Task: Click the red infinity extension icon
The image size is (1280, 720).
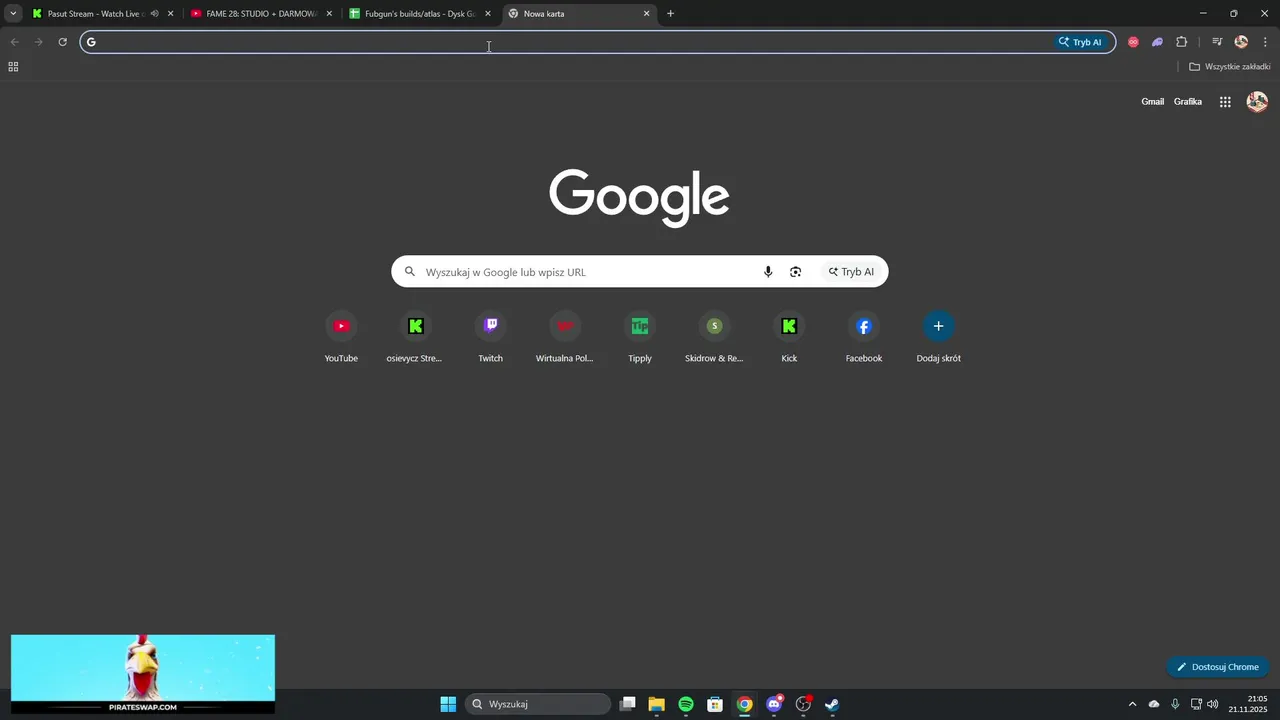Action: click(1133, 42)
